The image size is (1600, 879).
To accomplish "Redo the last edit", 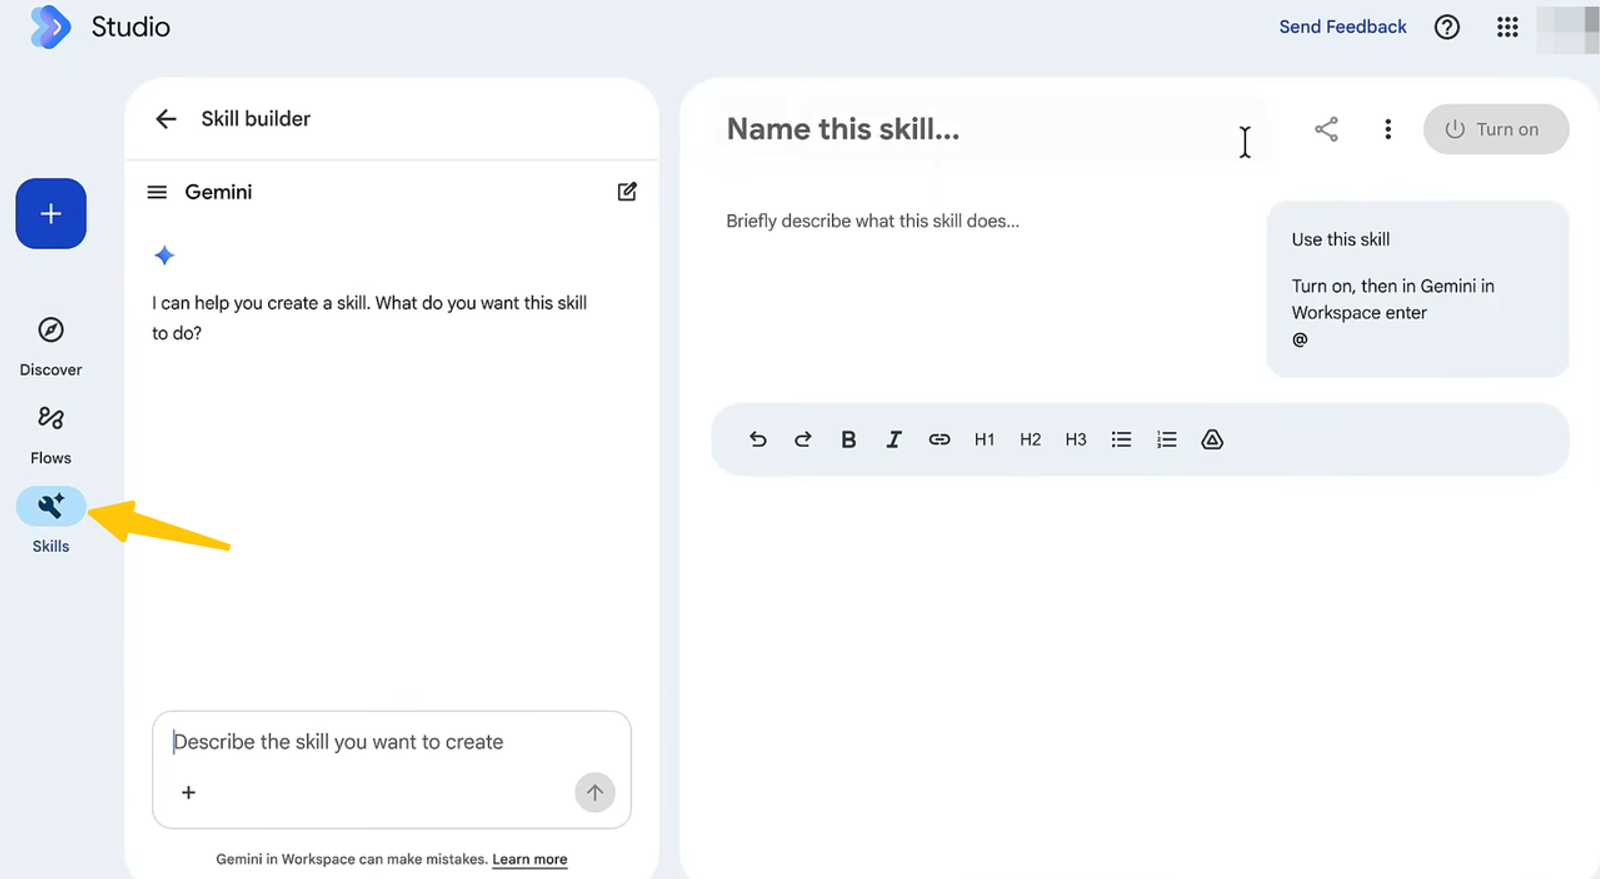I will 803,439.
